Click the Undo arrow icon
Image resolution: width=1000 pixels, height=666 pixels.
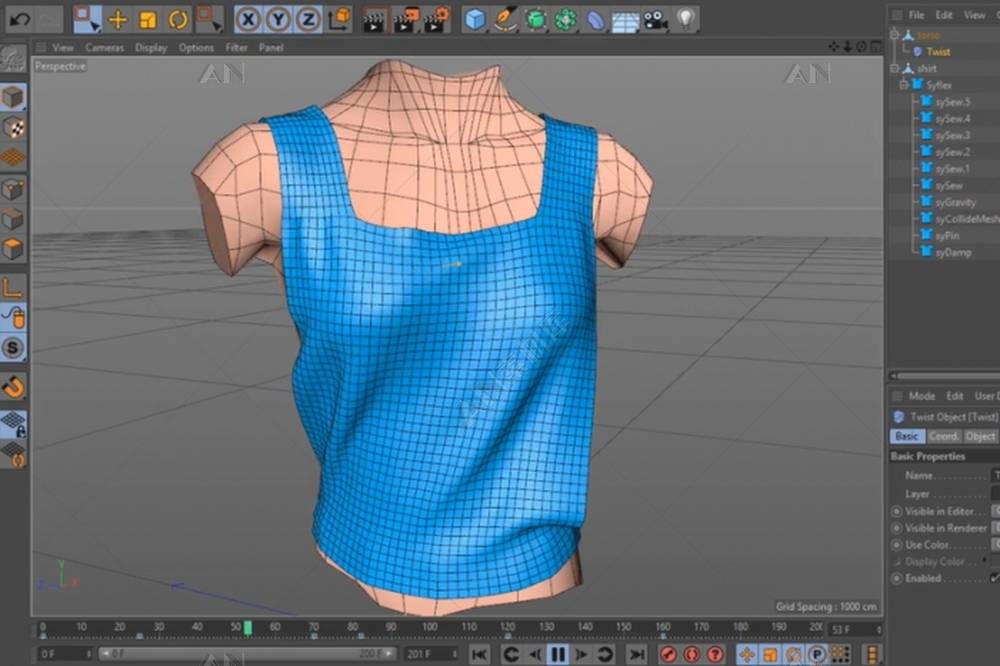(19, 19)
